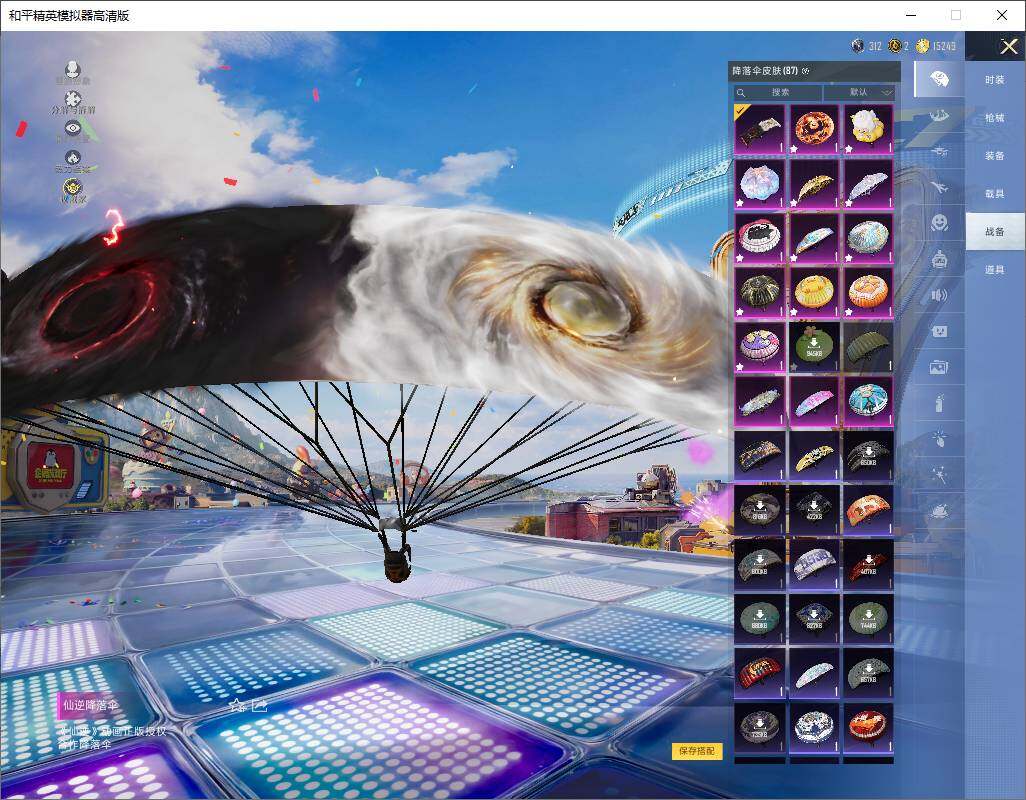This screenshot has width=1026, height=800.
Task: Download the 650KB dark ribbed parachute
Action: 868,455
